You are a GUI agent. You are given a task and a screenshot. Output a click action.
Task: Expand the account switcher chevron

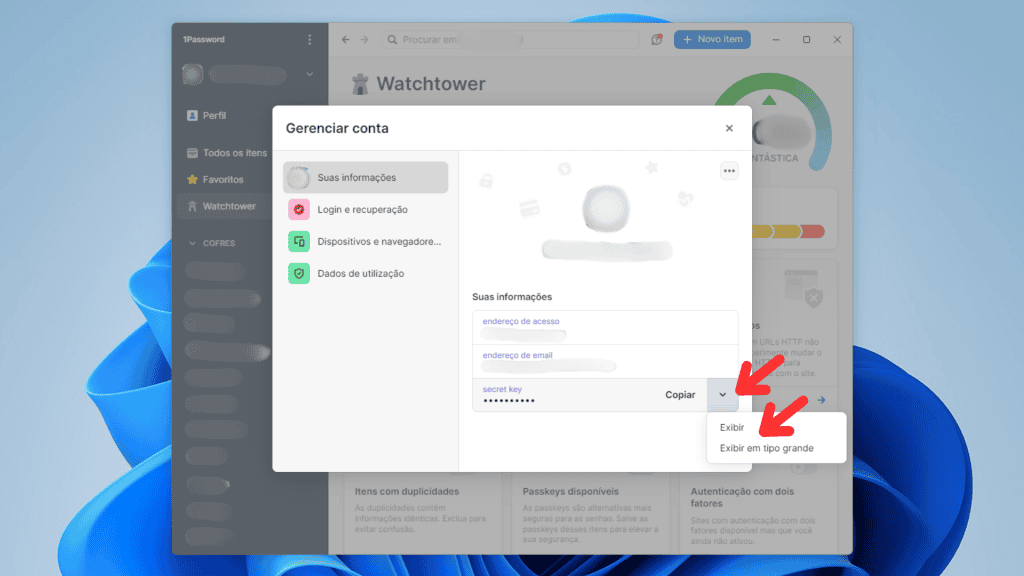(310, 74)
